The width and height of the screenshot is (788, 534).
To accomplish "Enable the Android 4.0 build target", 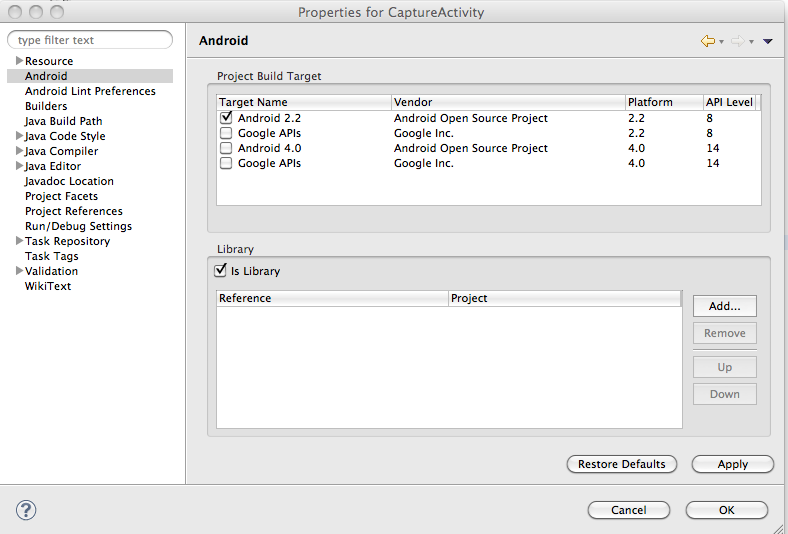I will [226, 148].
